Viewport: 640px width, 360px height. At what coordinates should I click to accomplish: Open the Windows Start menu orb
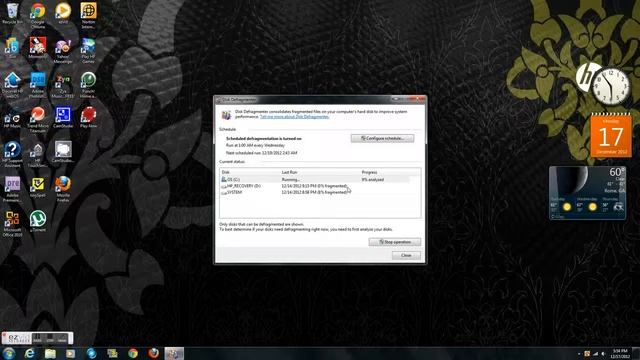point(9,353)
